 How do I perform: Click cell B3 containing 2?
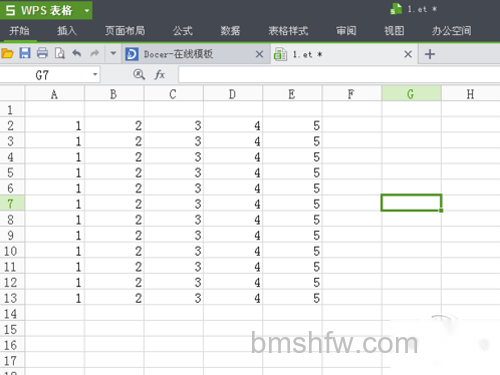114,141
